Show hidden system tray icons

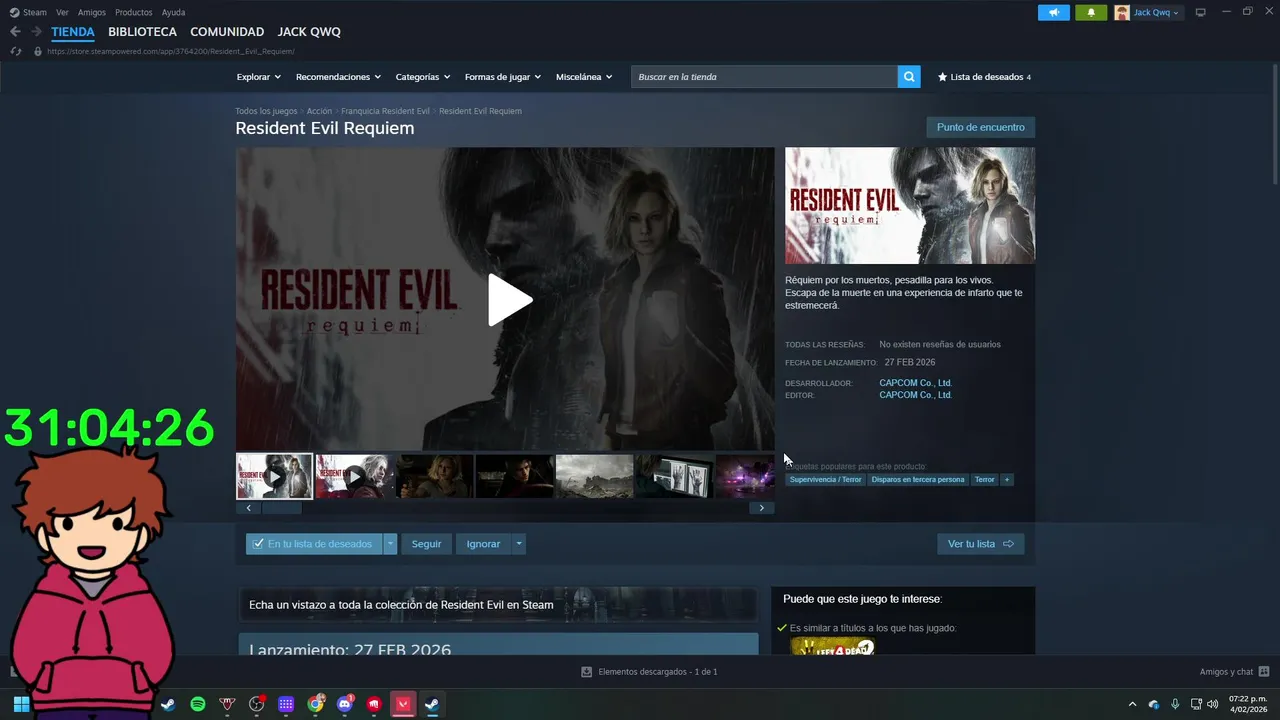point(1132,704)
